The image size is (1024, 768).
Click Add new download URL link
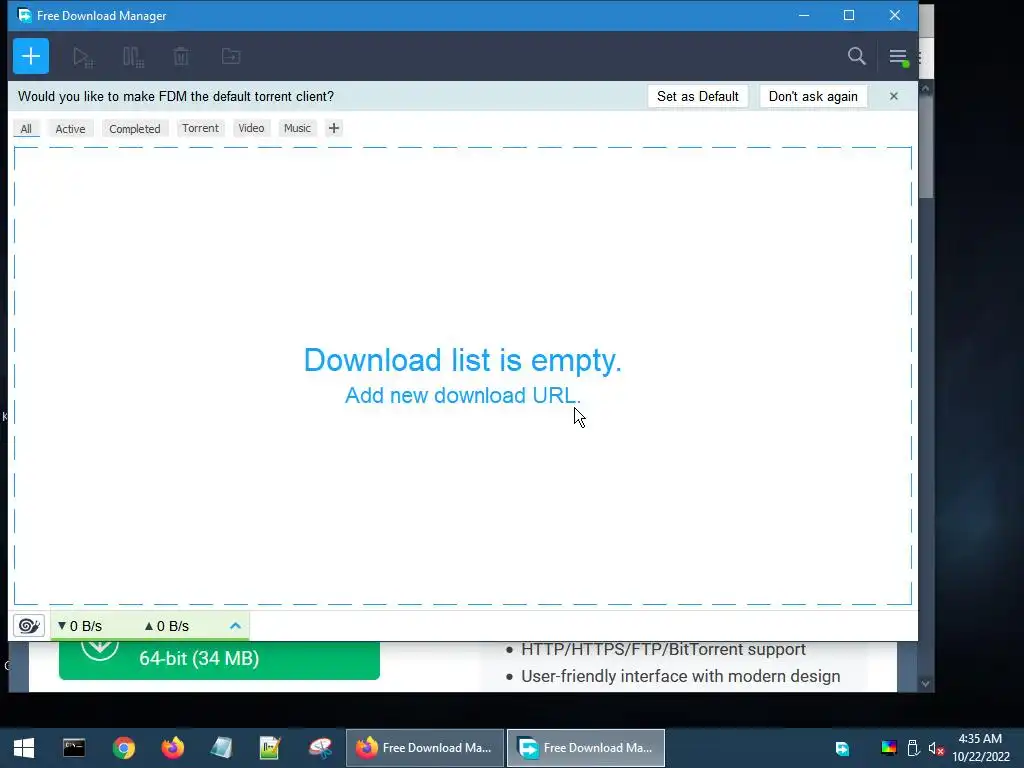(462, 395)
